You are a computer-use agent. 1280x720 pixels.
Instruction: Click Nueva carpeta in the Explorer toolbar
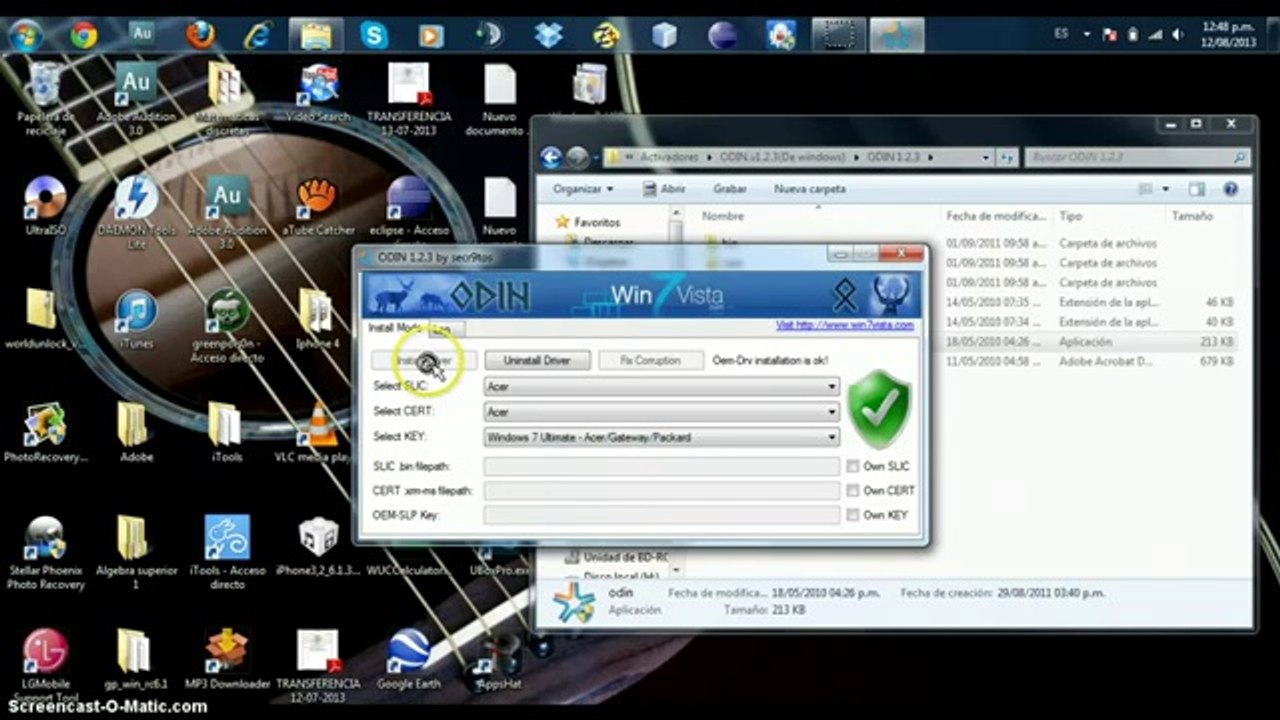click(809, 189)
